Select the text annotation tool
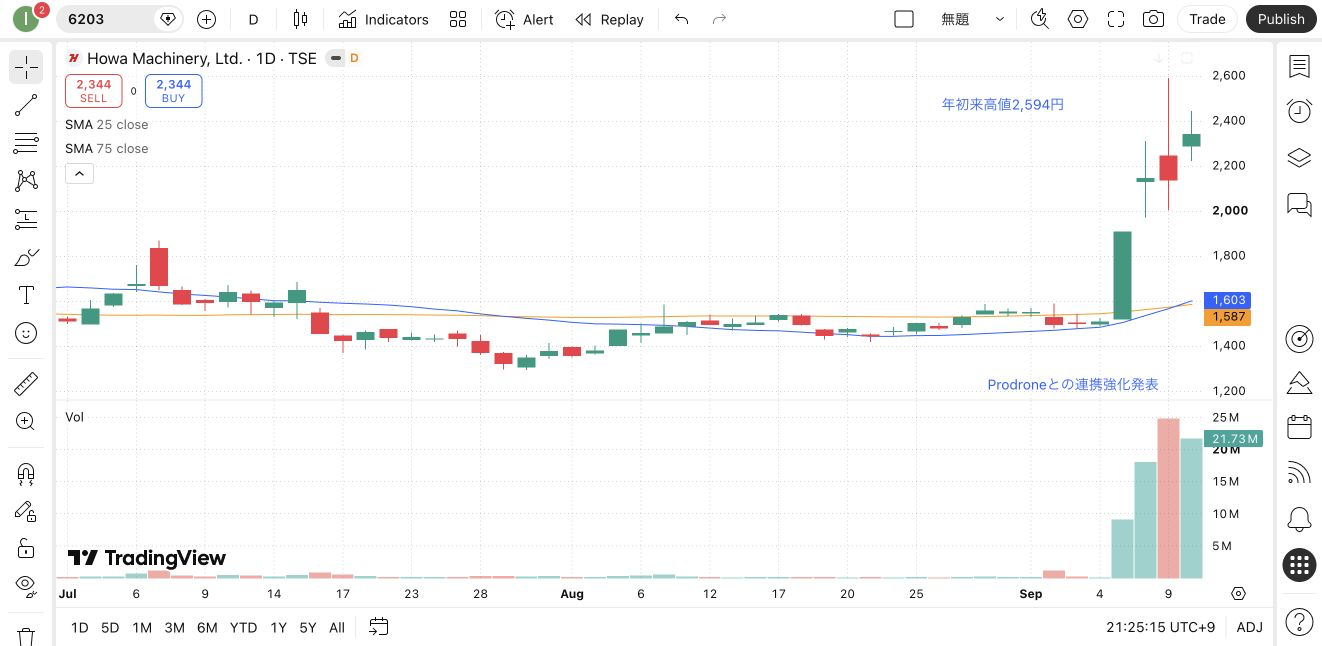This screenshot has height=646, width=1322. click(26, 295)
